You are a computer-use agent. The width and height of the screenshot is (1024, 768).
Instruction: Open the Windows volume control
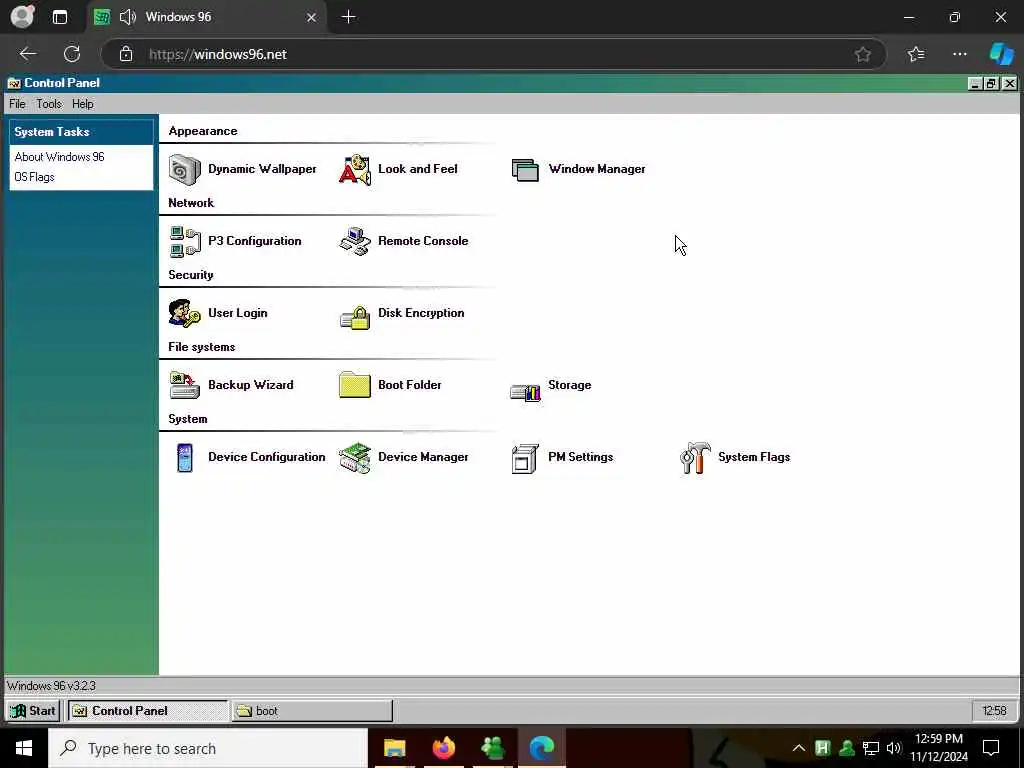894,748
